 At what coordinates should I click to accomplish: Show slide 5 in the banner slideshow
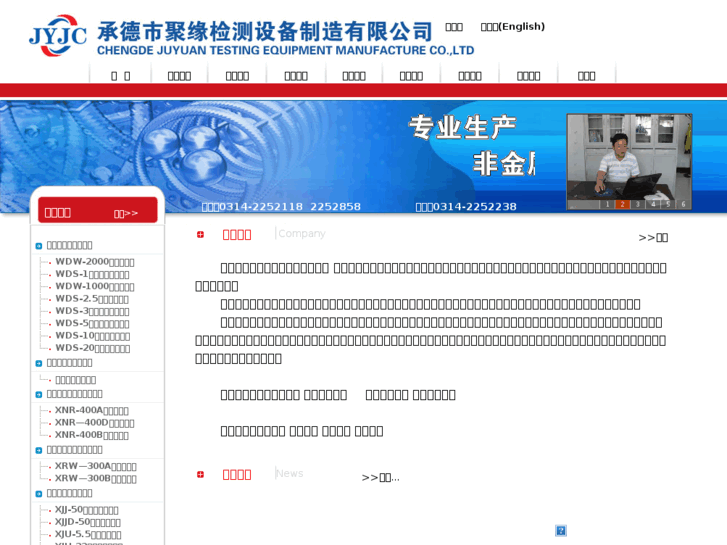[668, 204]
